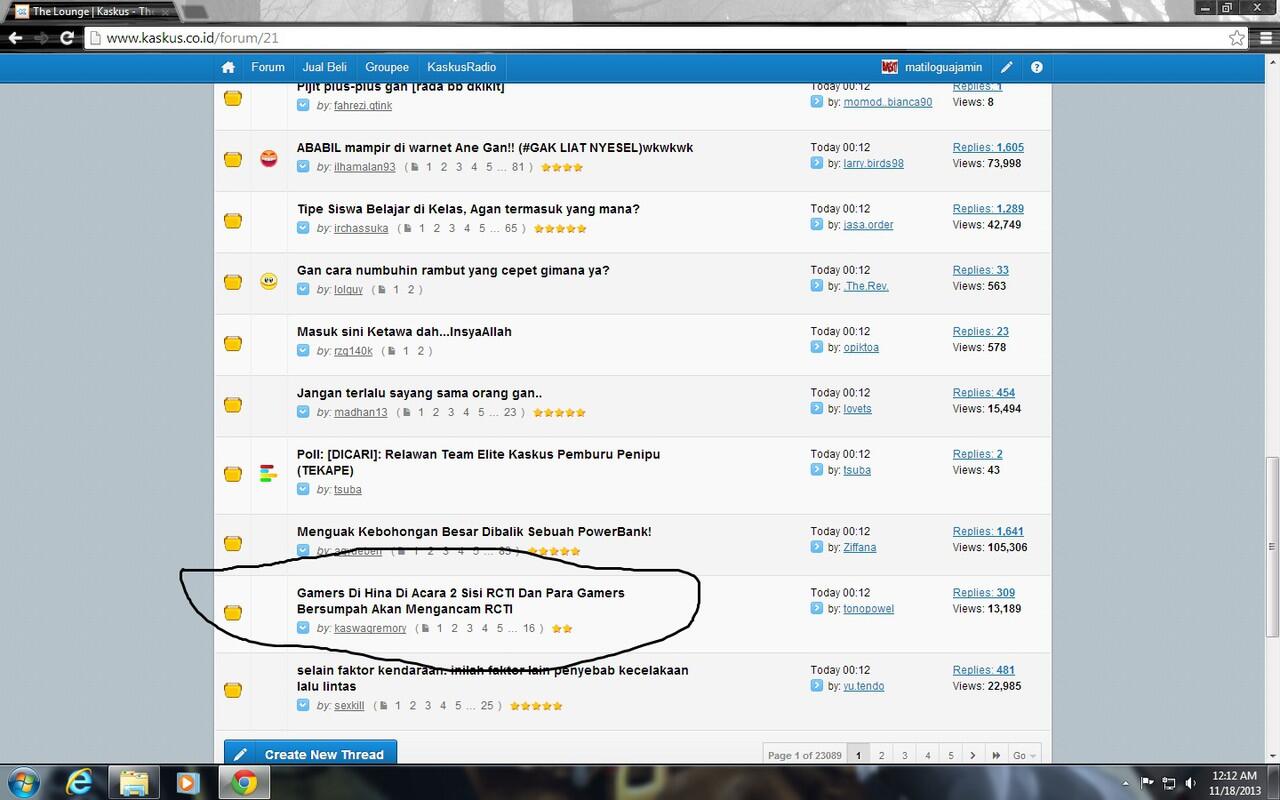The width and height of the screenshot is (1280, 800).
Task: Jump to last page double-arrow
Action: pos(996,755)
